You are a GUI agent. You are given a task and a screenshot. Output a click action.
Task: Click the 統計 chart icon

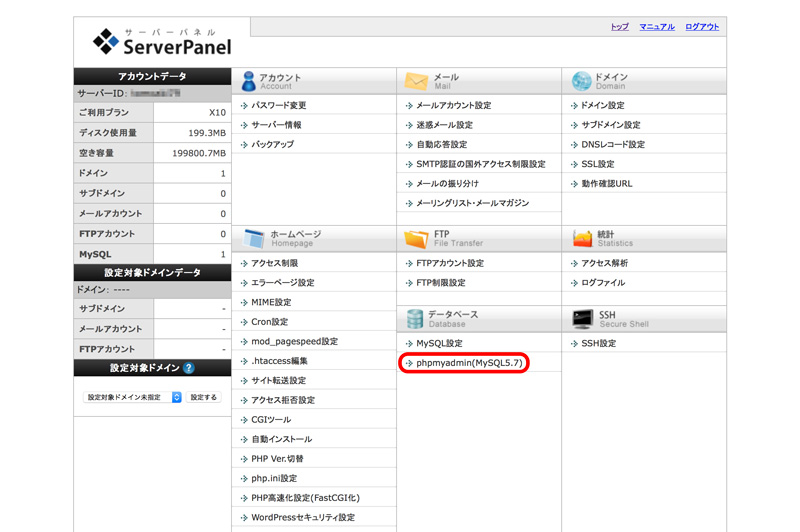[x=582, y=239]
